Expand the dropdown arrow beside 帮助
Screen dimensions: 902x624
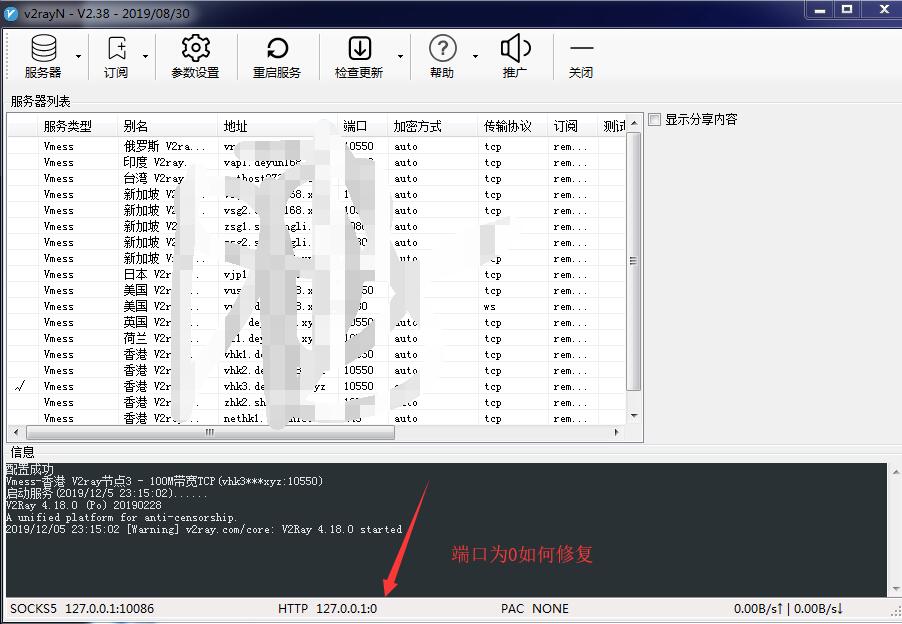[x=475, y=56]
